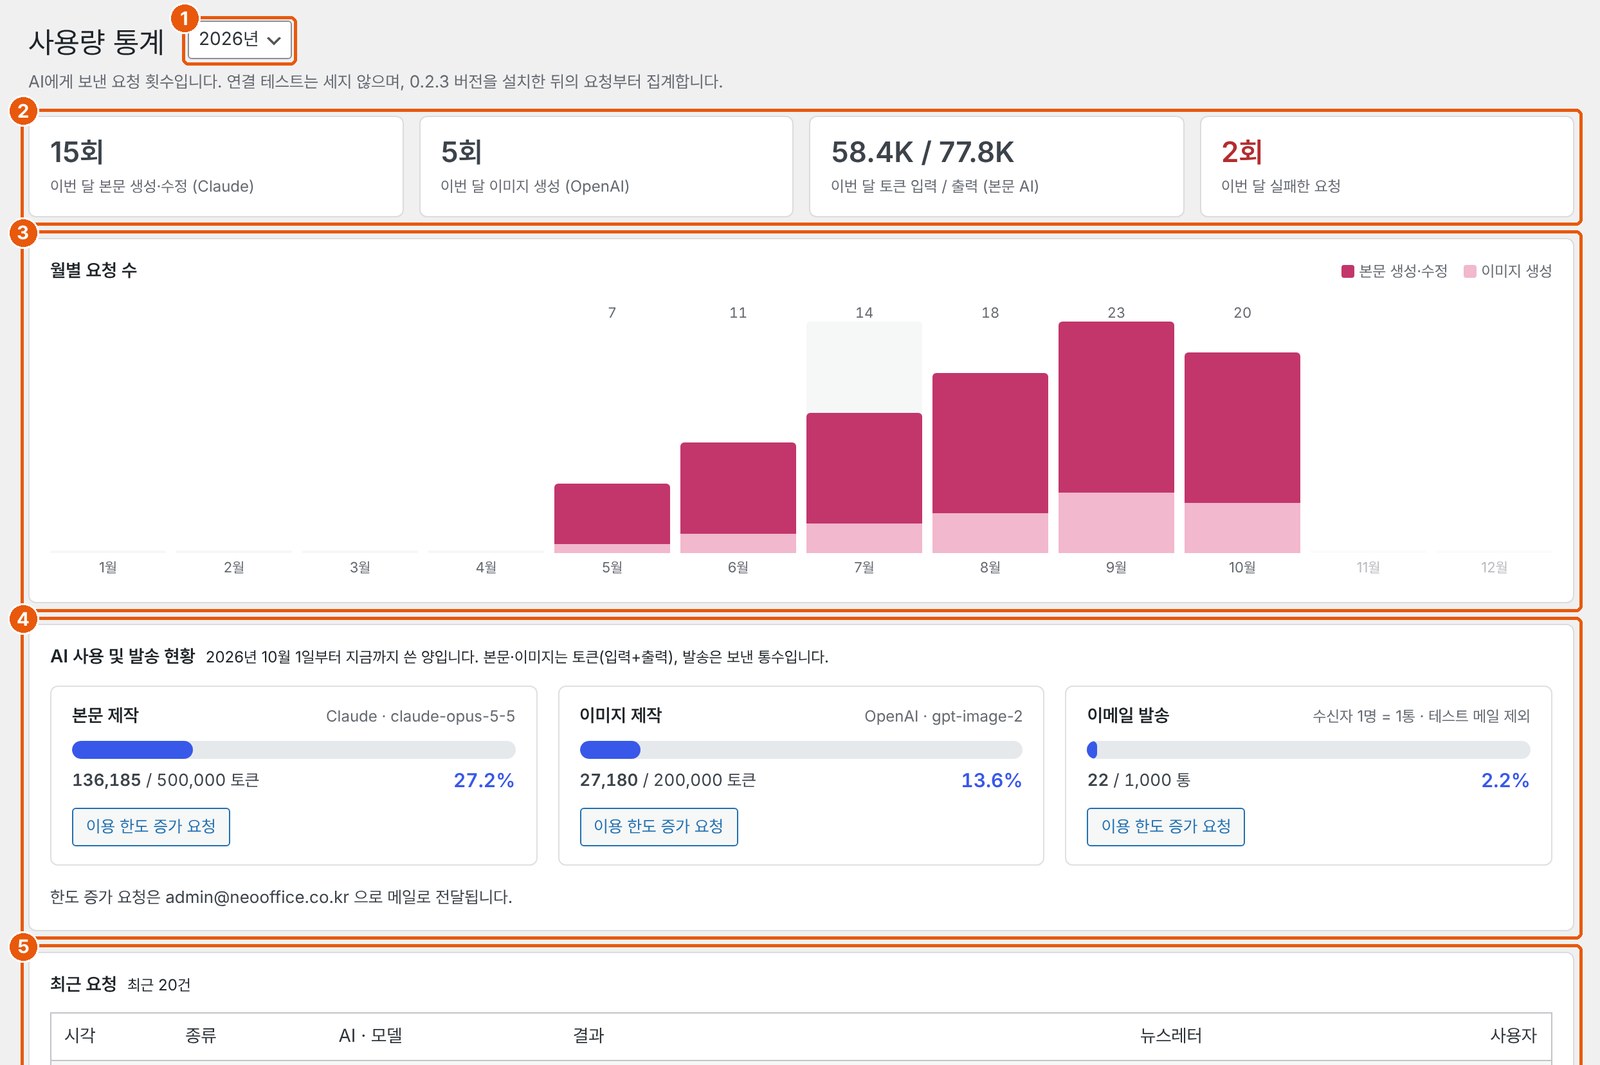Request limit increase for 이미지 제작
Viewport: 1600px width, 1065px height.
(658, 826)
